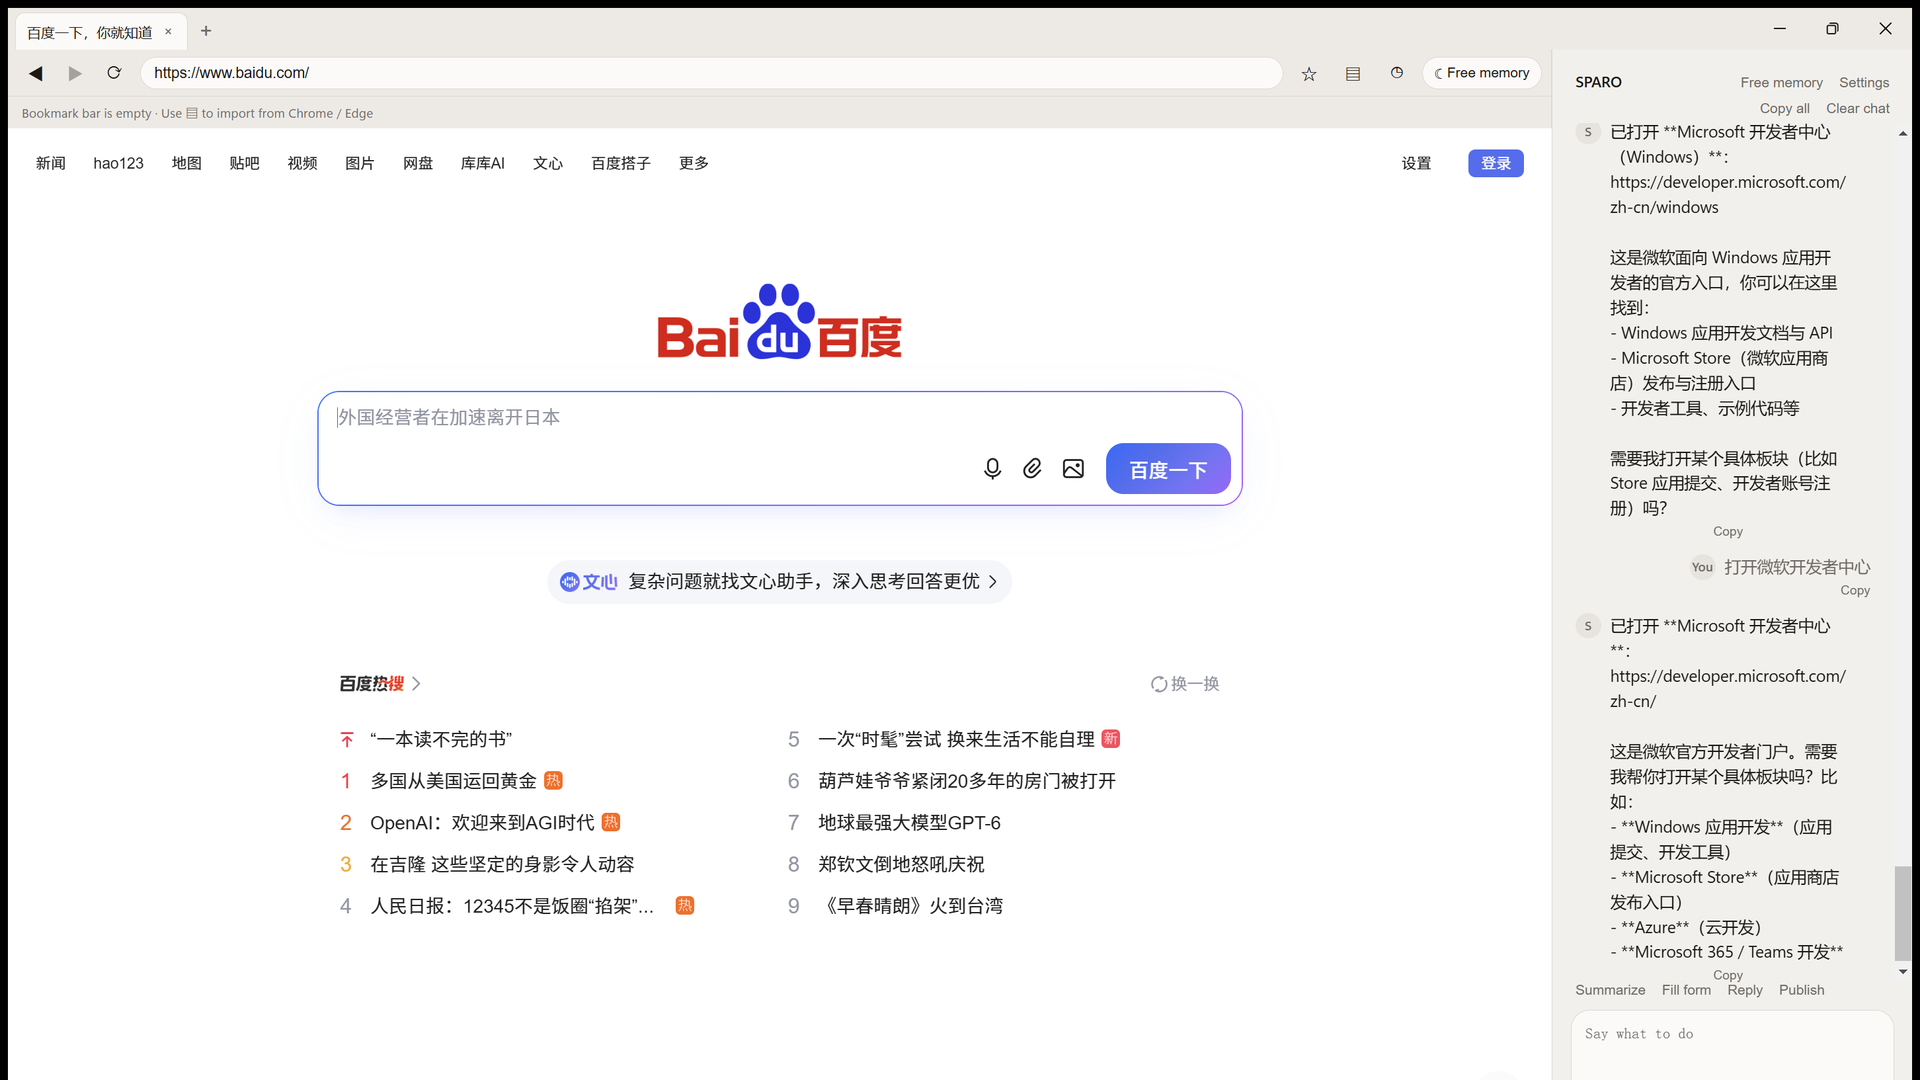Open the 文心 navigation link
1920x1080 pixels.
coord(548,163)
